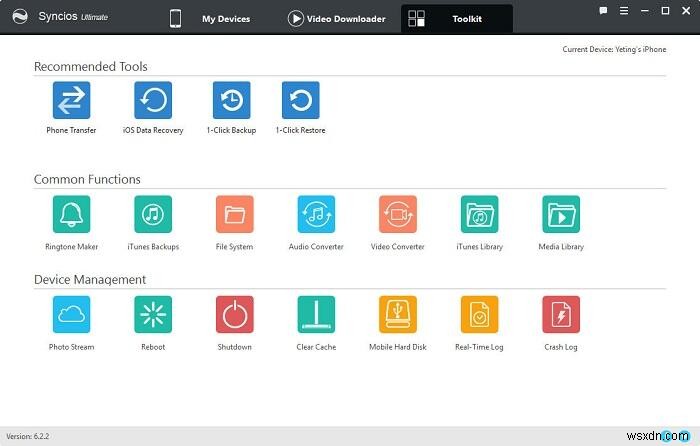Minimize the Syncios window
700x446 pixels.
tap(645, 11)
